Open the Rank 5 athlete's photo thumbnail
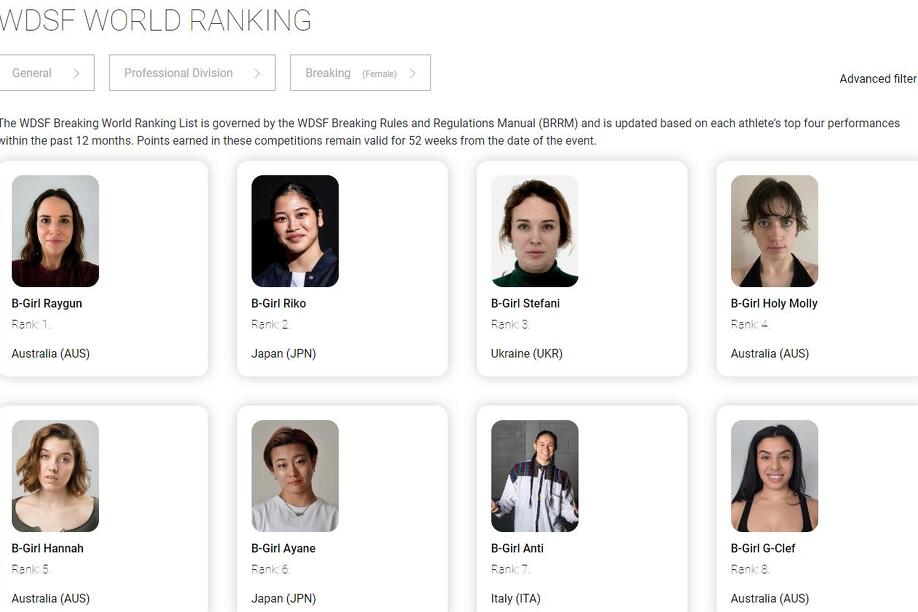This screenshot has width=918, height=612. click(x=55, y=476)
